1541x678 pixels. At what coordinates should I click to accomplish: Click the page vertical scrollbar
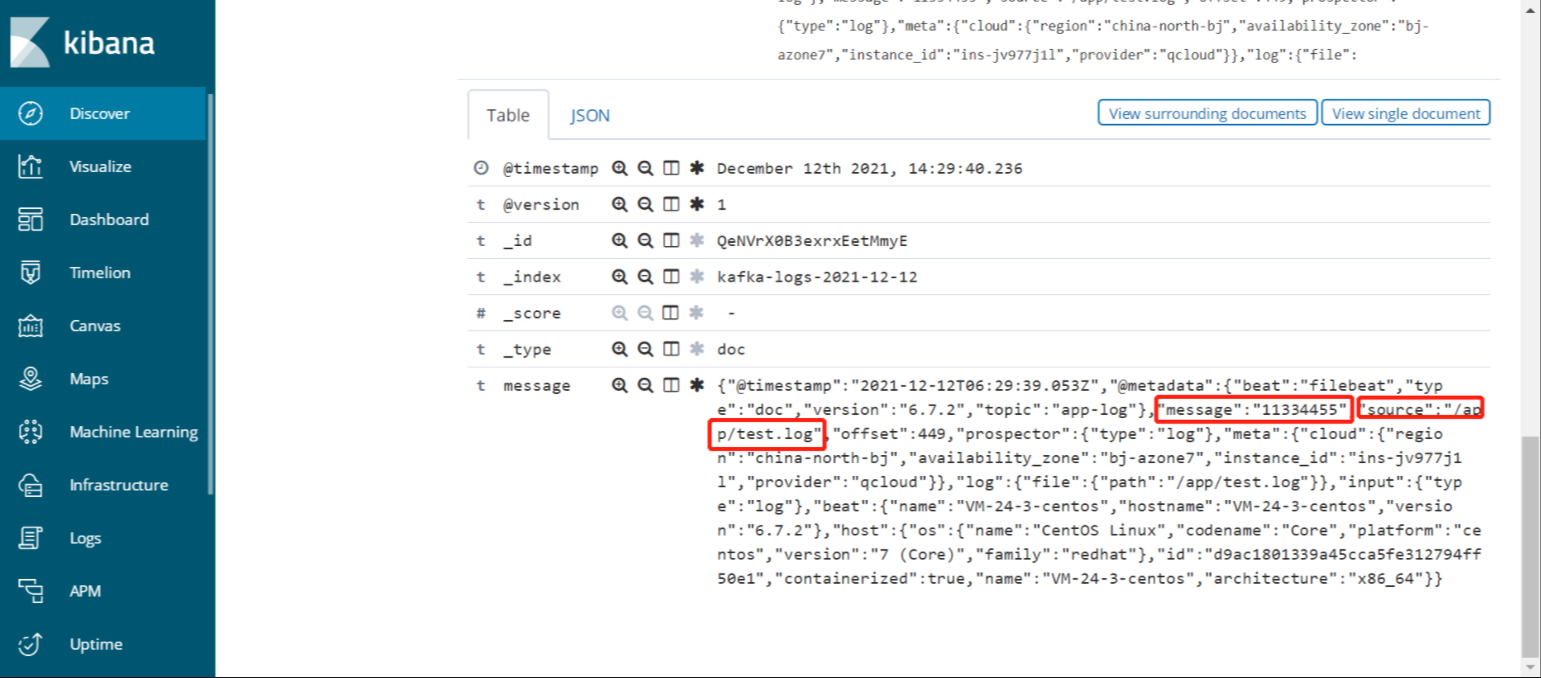(1528, 548)
